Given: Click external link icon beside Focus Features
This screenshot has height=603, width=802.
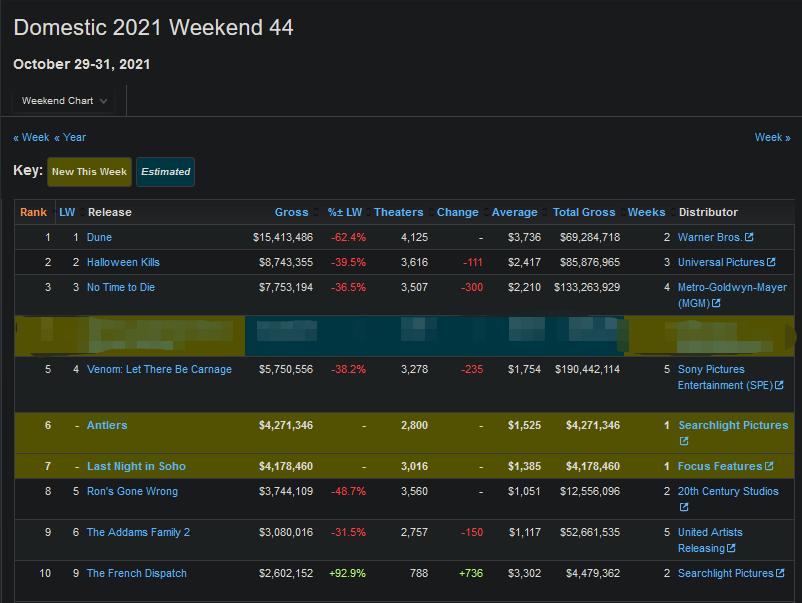Looking at the screenshot, I should 769,466.
